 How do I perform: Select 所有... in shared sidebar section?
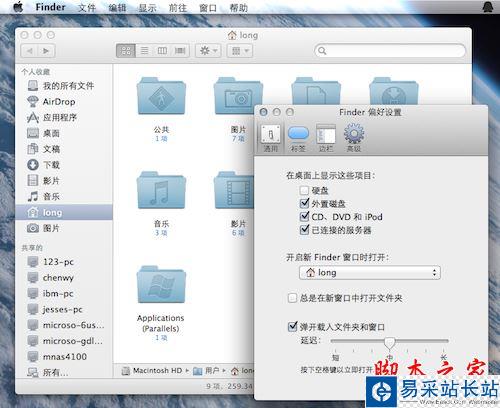[64, 372]
